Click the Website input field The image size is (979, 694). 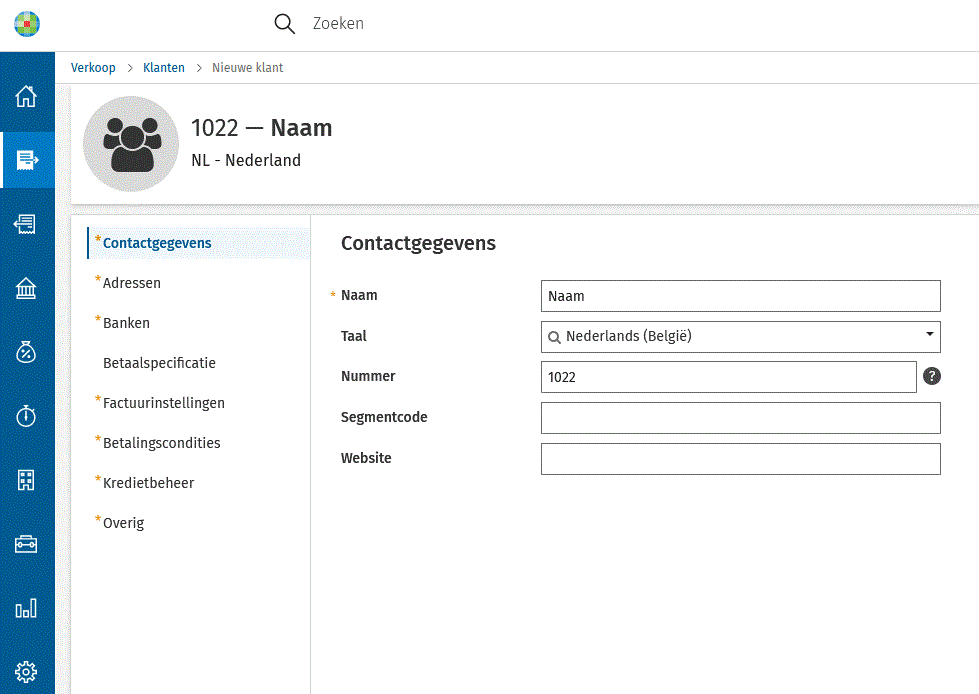(x=740, y=459)
